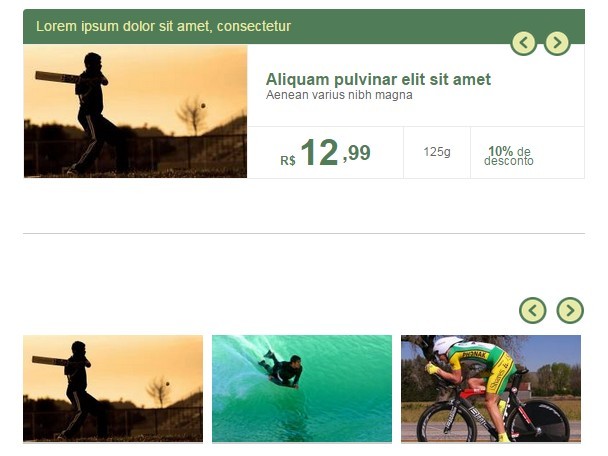Screen dimensions: 608x456
Task: Click the 125g weight cell
Action: click(437, 152)
